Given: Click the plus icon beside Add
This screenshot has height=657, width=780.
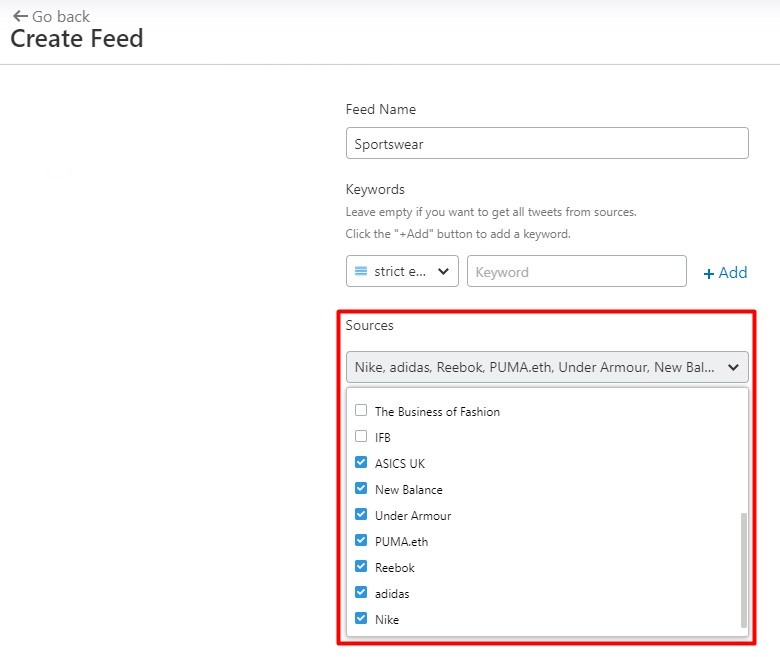Looking at the screenshot, I should (709, 274).
